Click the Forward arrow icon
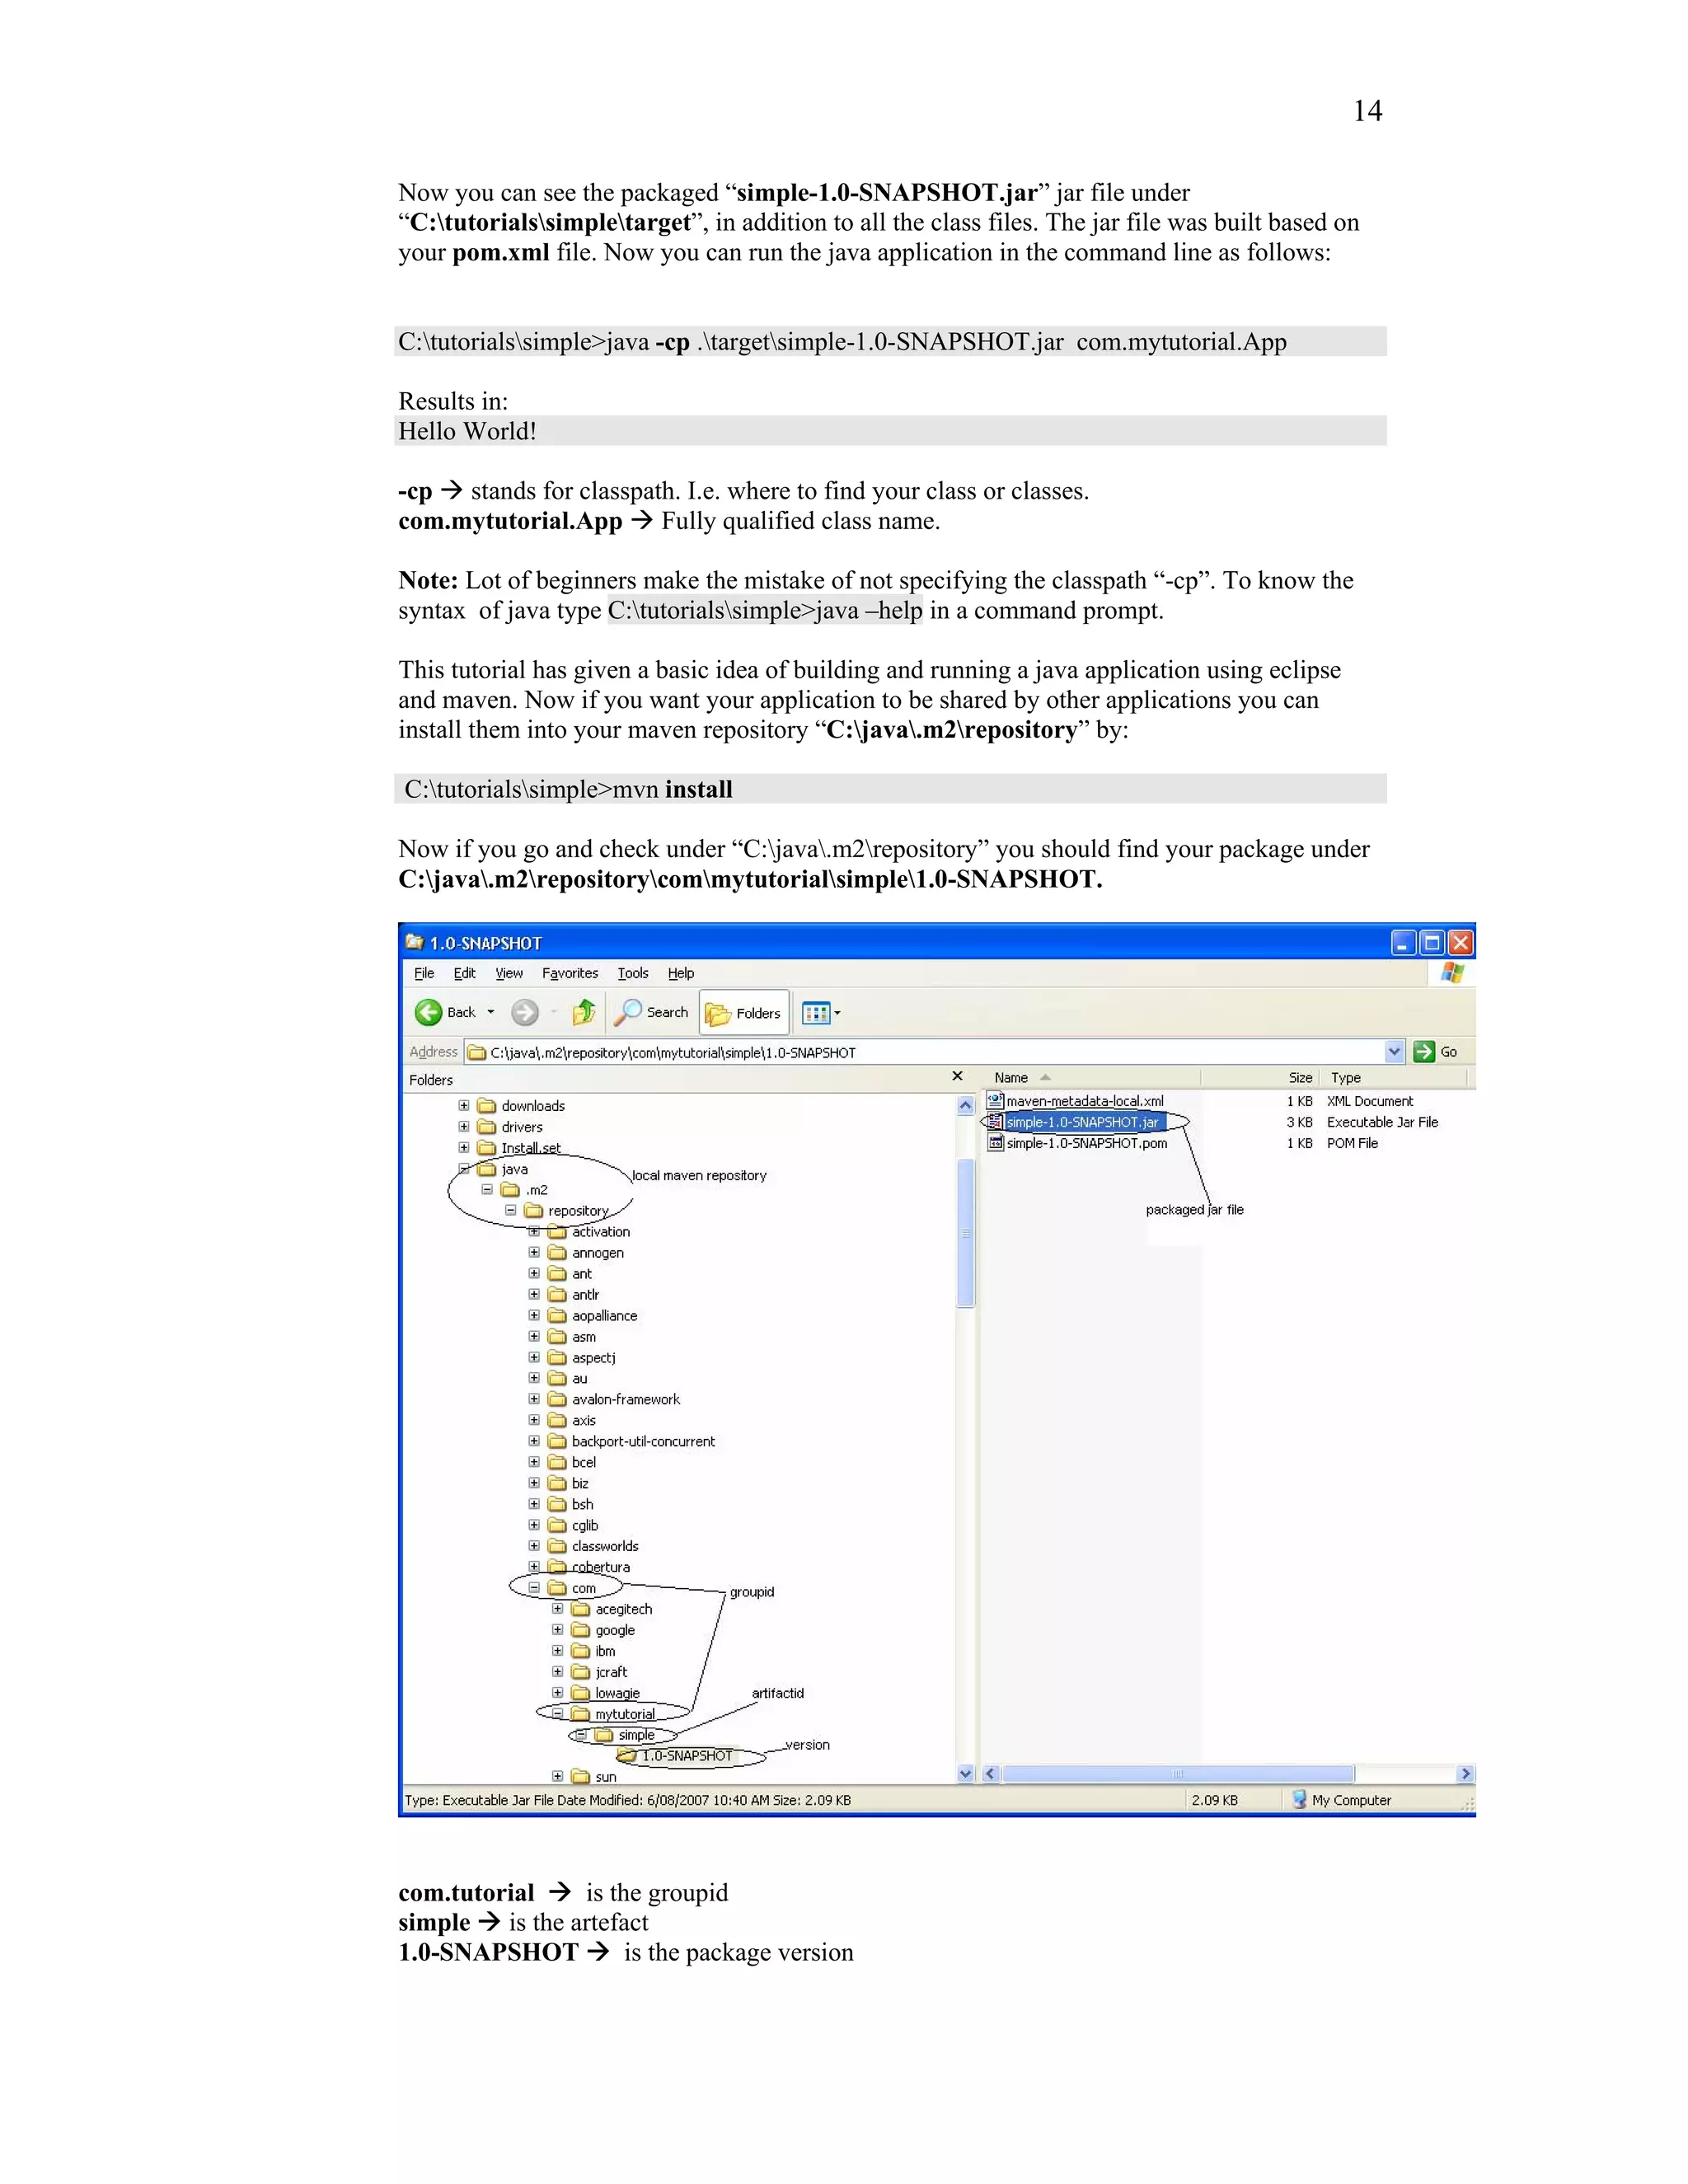Viewport: 1688px width, 2184px height. pos(524,1012)
